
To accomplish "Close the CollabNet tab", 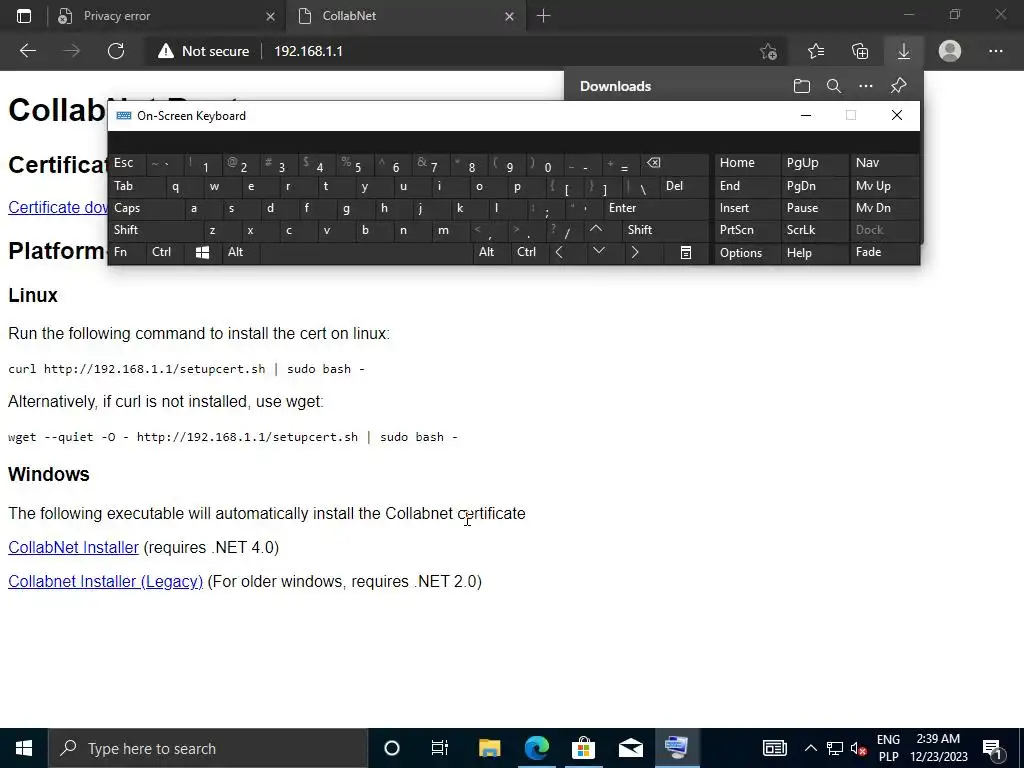I will click(509, 16).
